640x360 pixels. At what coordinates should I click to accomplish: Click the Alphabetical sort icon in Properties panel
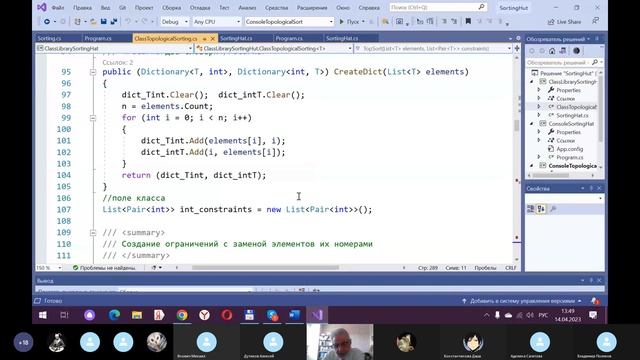coord(541,209)
